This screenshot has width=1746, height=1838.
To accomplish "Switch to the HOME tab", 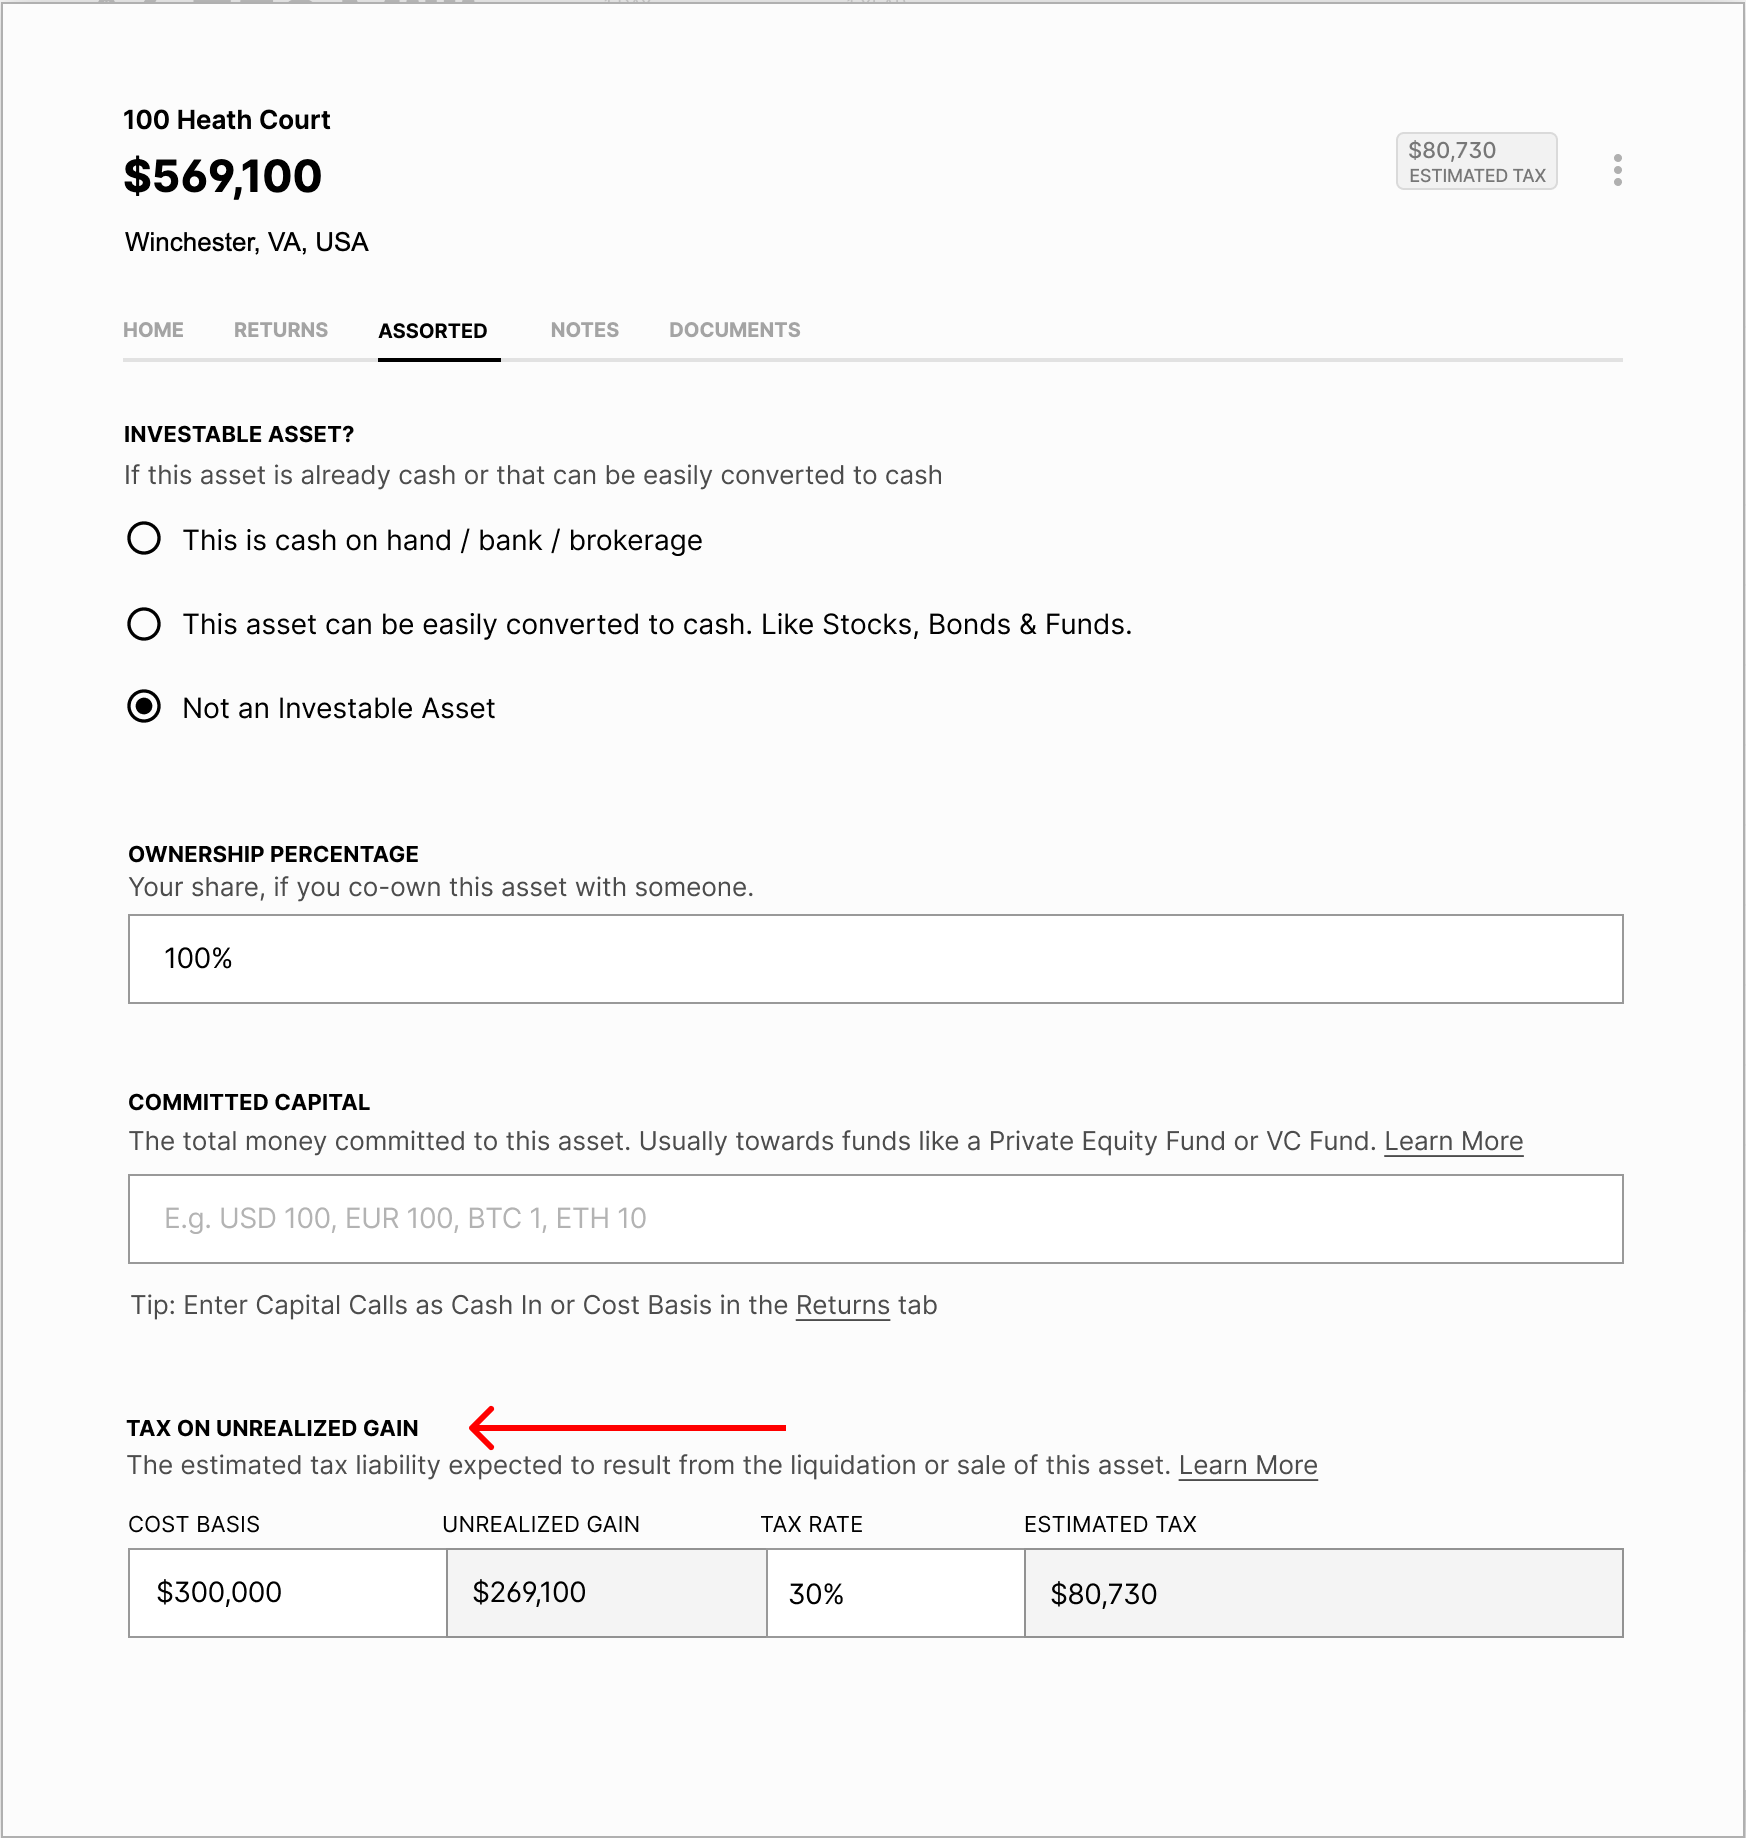I will pos(153,330).
